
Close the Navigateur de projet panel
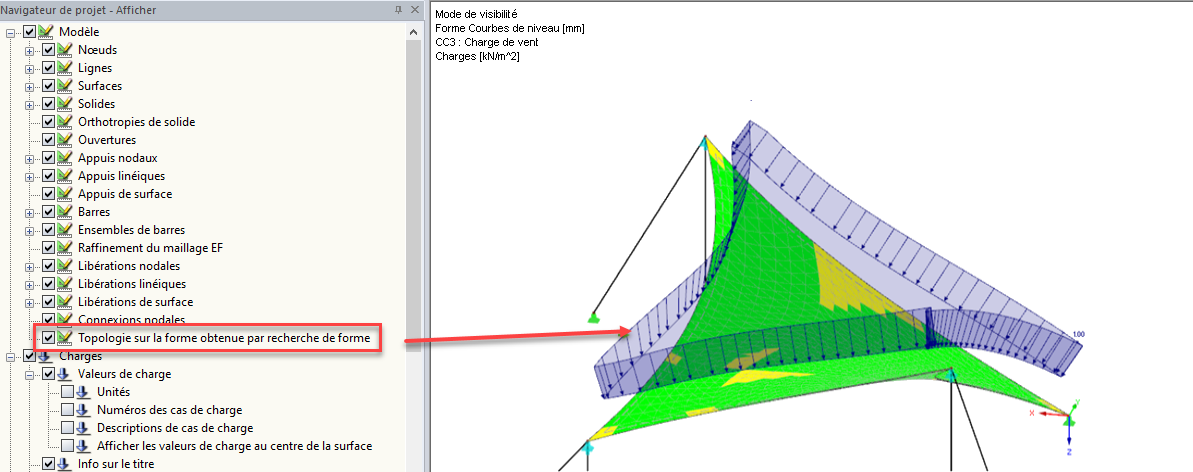pos(415,9)
